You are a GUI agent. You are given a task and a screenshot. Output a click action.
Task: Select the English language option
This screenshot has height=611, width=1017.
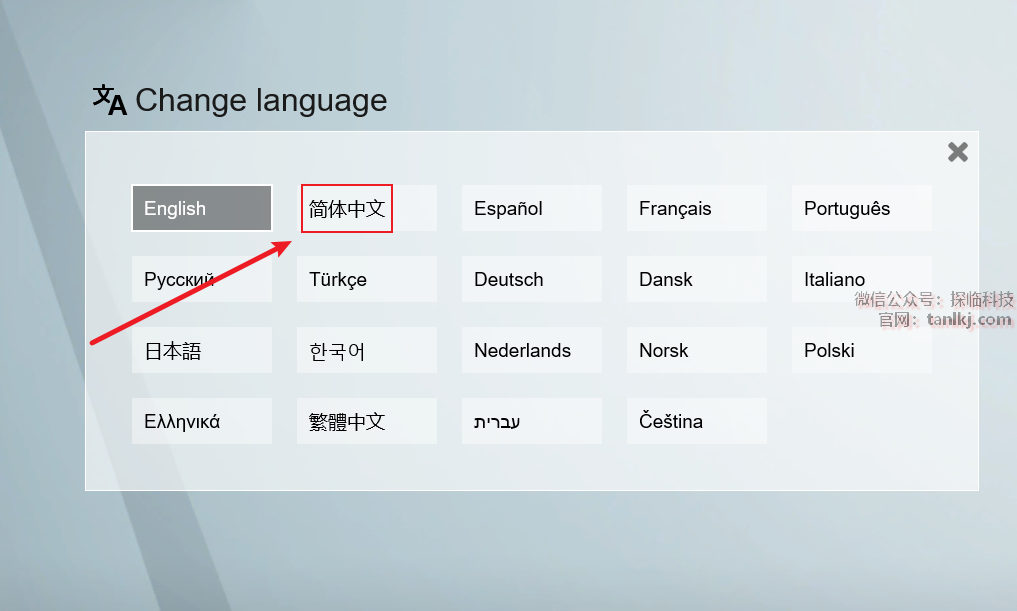[x=201, y=208]
